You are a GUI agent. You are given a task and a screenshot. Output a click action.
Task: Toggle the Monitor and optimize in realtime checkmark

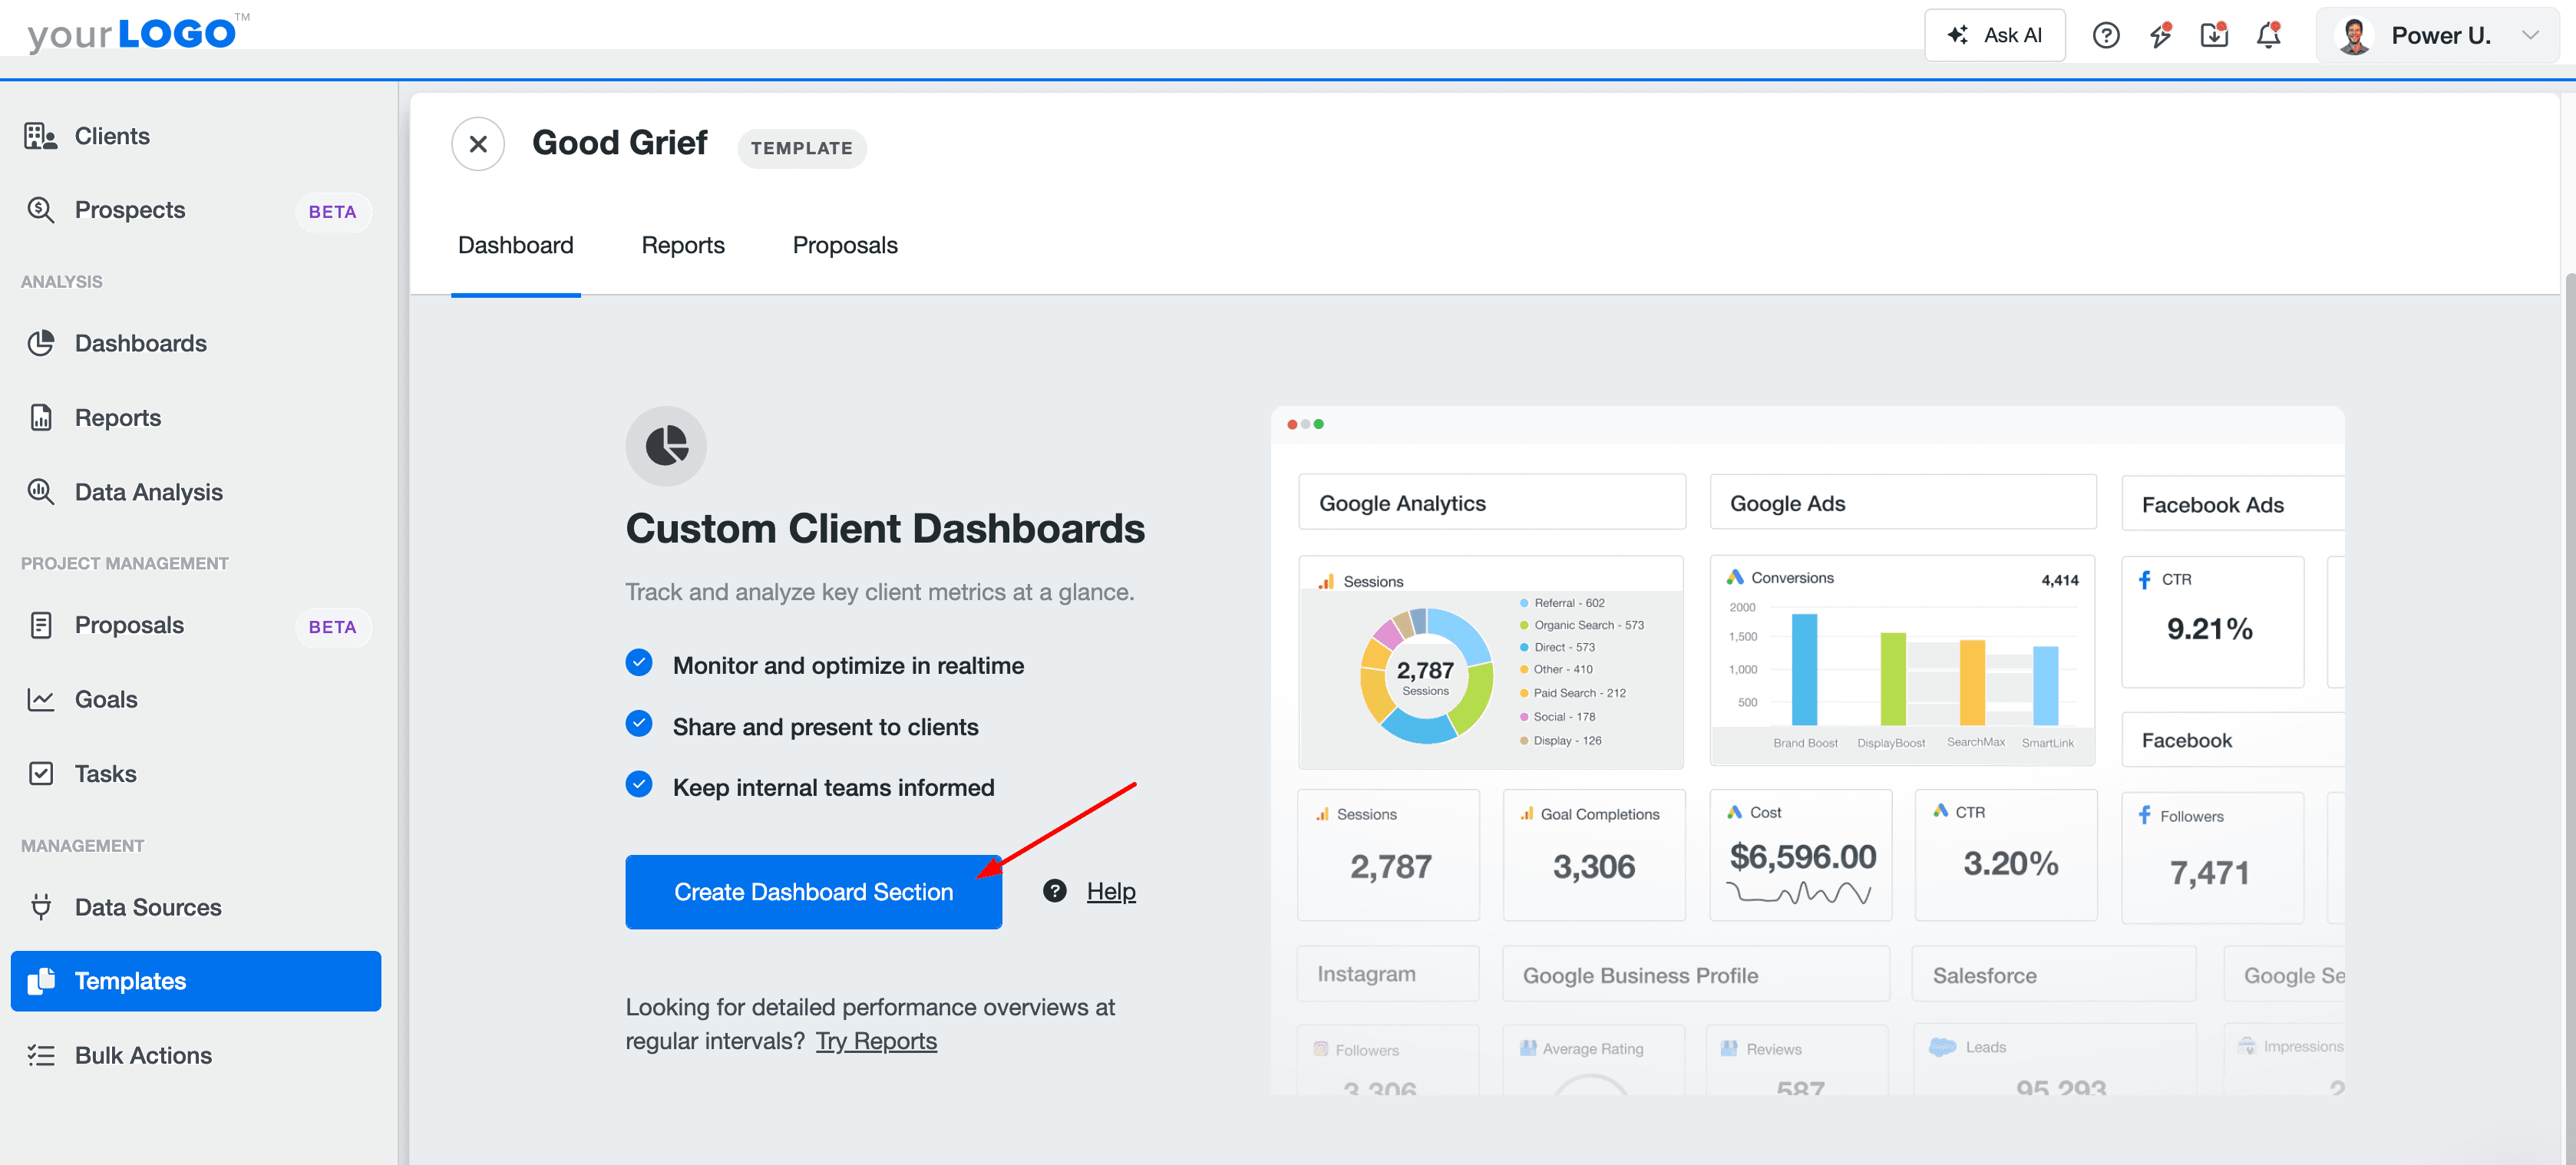coord(639,663)
